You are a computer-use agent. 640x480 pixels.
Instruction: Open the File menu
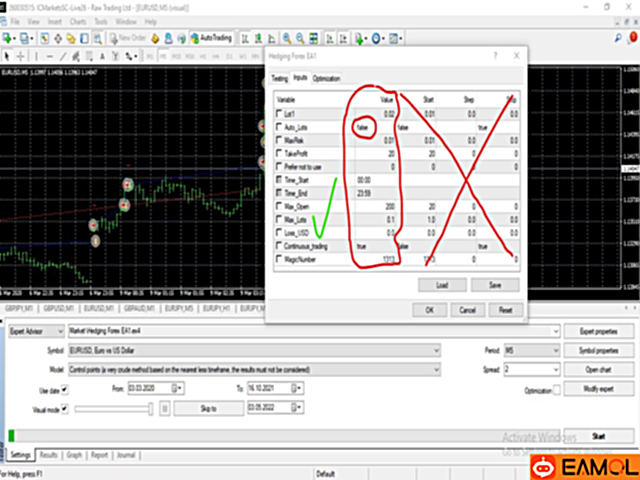(15, 22)
